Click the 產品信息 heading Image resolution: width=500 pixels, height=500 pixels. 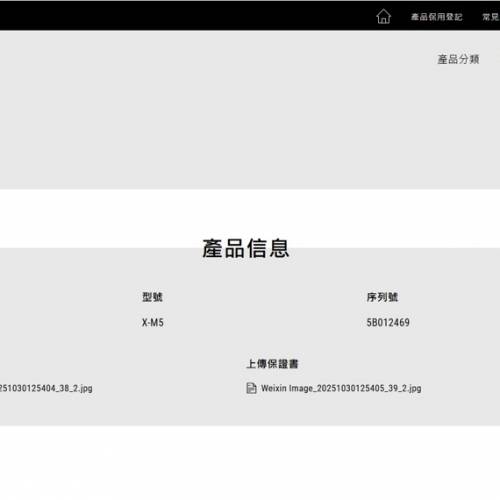coord(246,248)
